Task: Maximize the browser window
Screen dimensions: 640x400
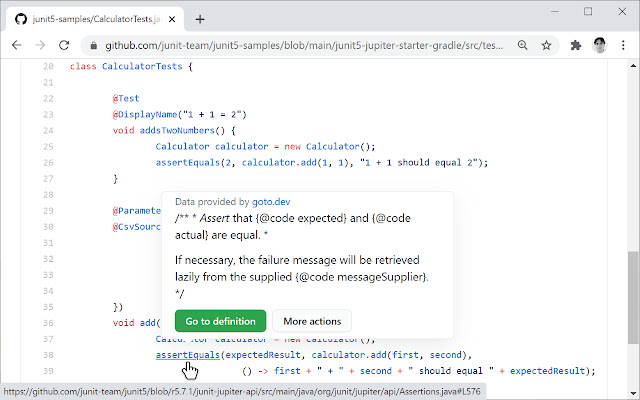Action: [588, 11]
